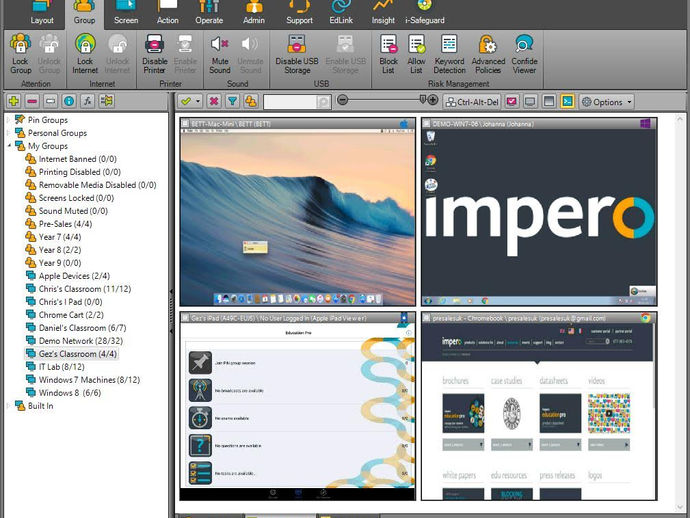Launch Confide Viewer

[x=524, y=54]
